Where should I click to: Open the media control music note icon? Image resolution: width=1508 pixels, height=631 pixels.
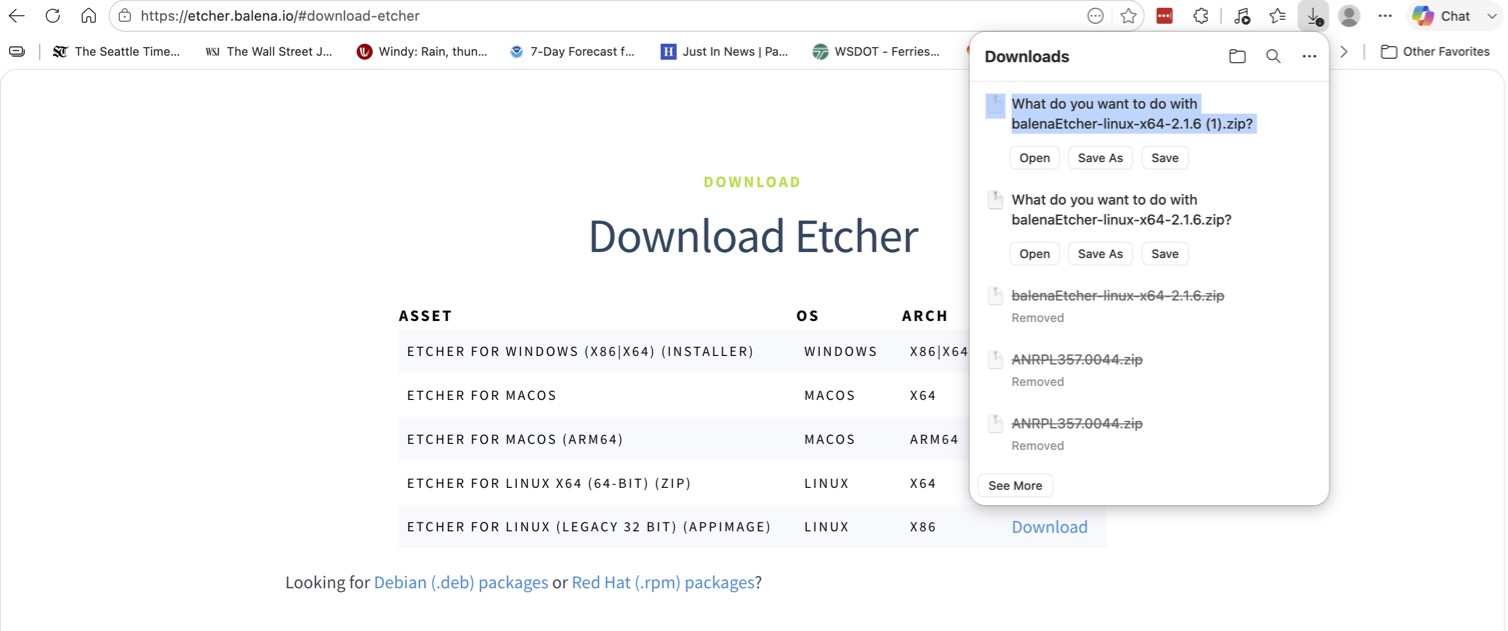pos(1242,16)
